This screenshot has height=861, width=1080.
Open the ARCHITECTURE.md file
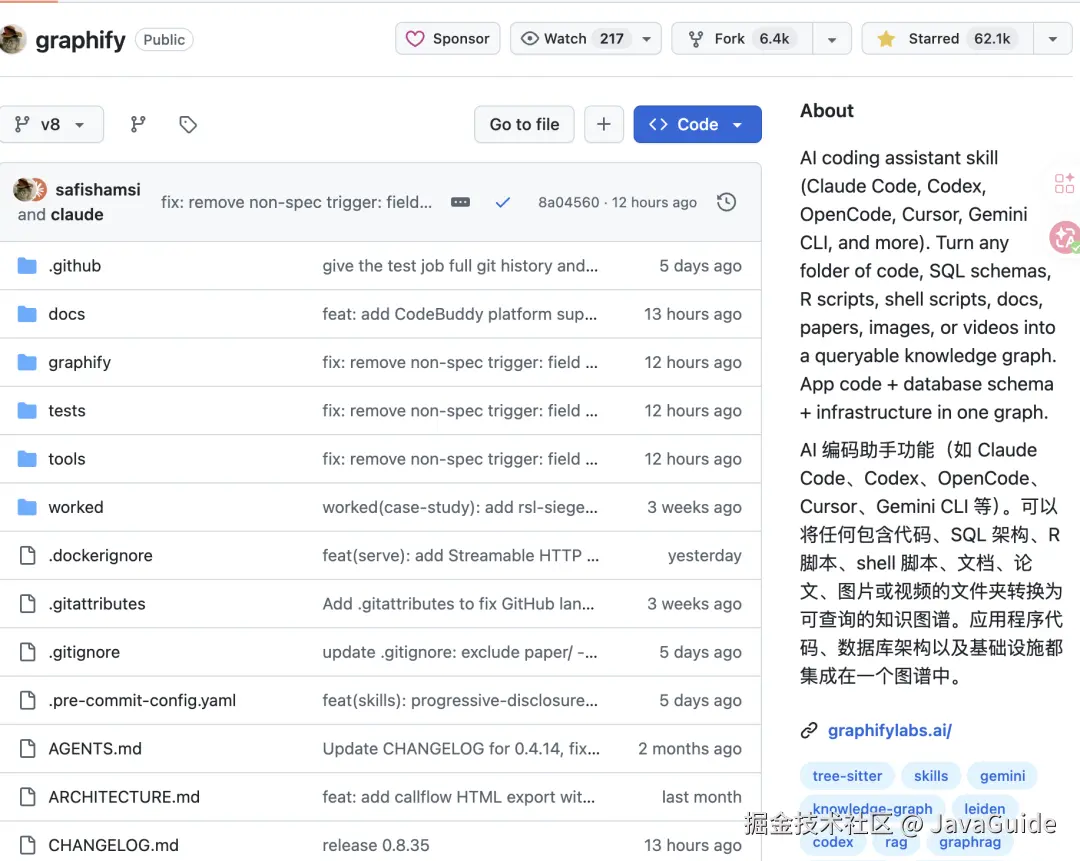[x=124, y=796]
